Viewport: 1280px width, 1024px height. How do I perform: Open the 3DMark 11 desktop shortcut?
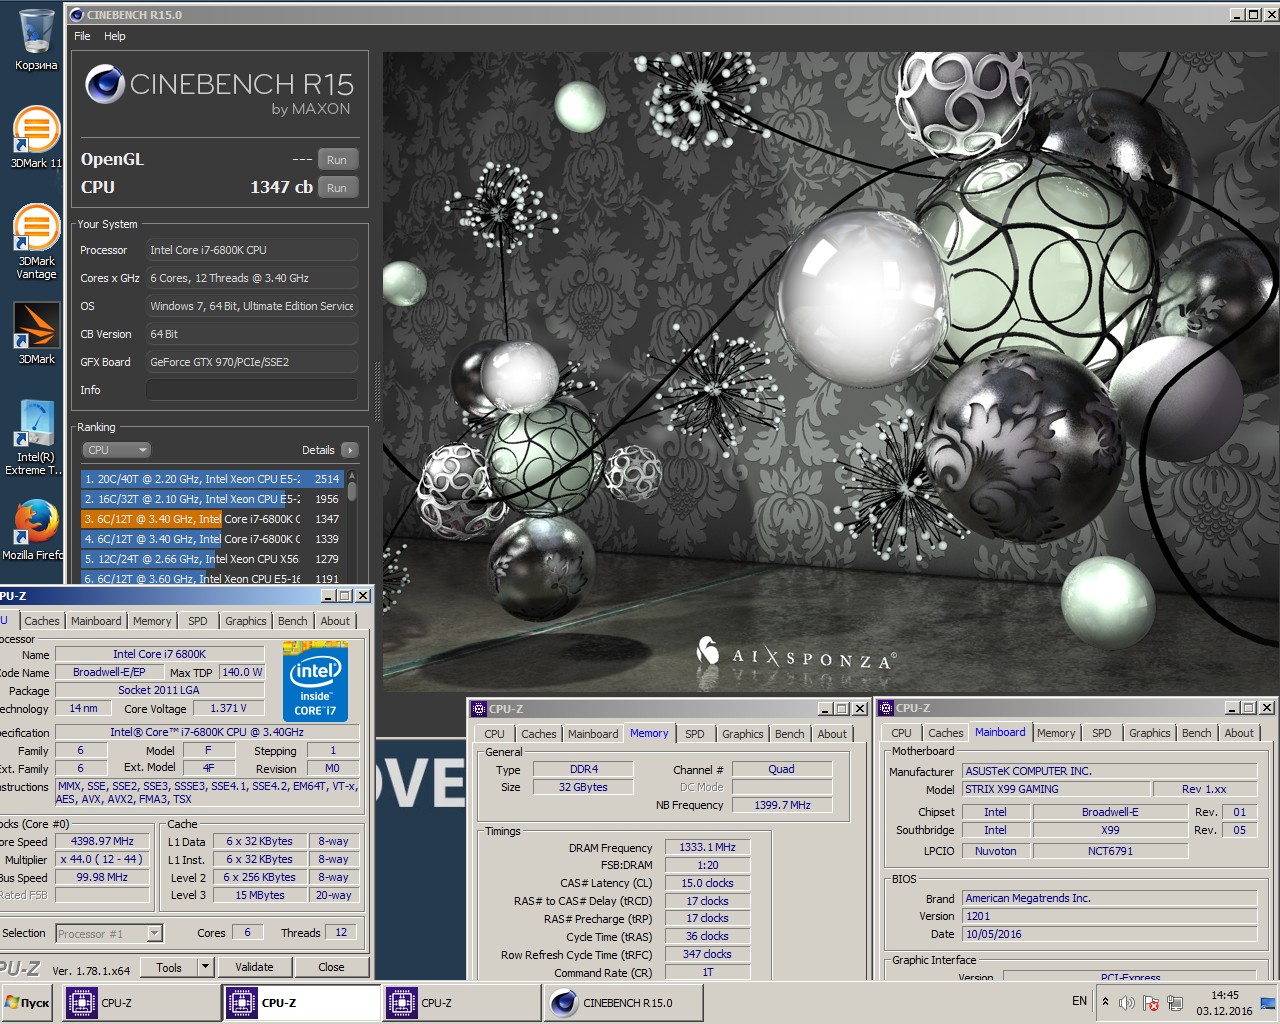36,137
